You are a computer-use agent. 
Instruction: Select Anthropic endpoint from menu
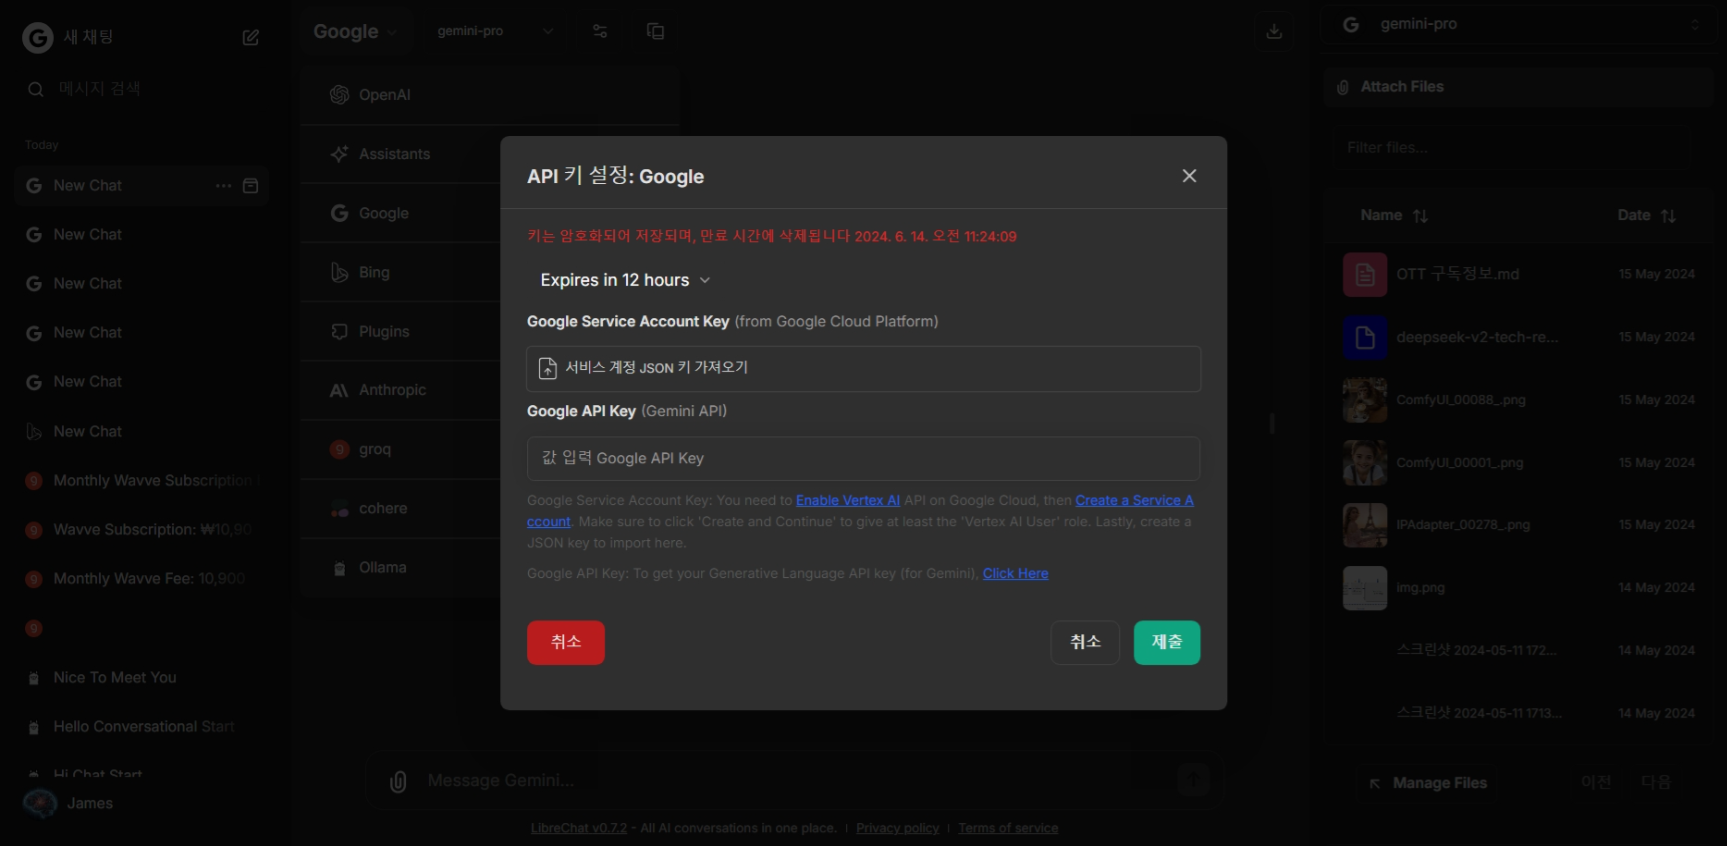point(400,390)
